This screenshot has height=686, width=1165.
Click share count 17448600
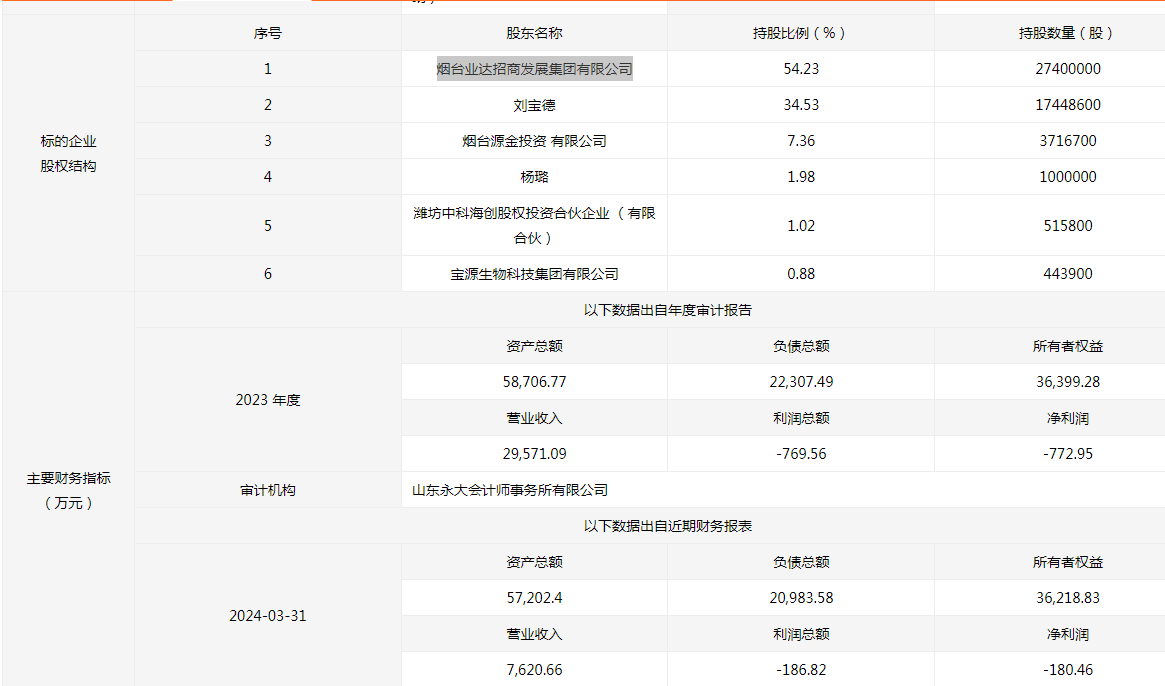click(1068, 105)
